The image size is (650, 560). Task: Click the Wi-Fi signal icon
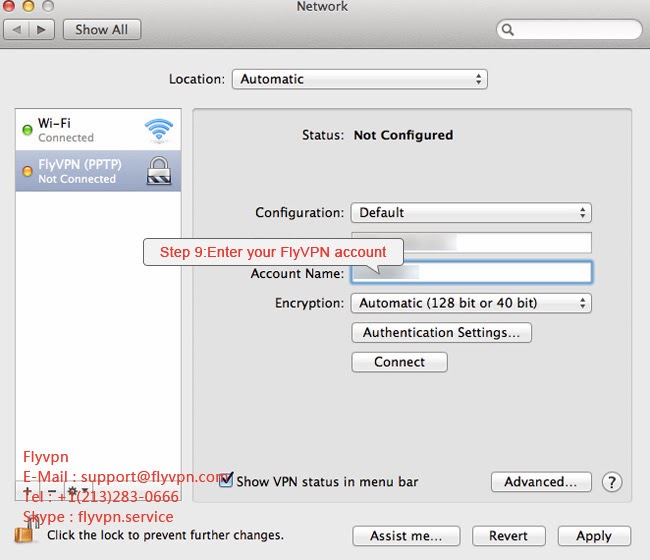coord(159,130)
